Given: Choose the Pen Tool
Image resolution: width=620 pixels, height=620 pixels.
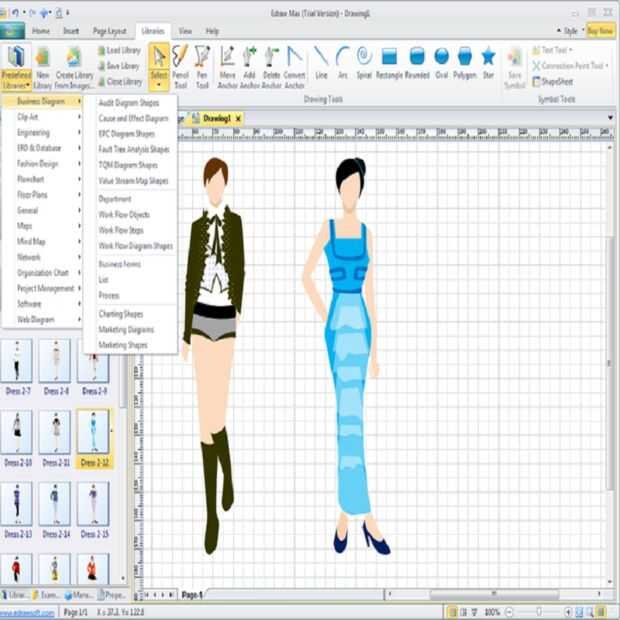Looking at the screenshot, I should point(202,67).
